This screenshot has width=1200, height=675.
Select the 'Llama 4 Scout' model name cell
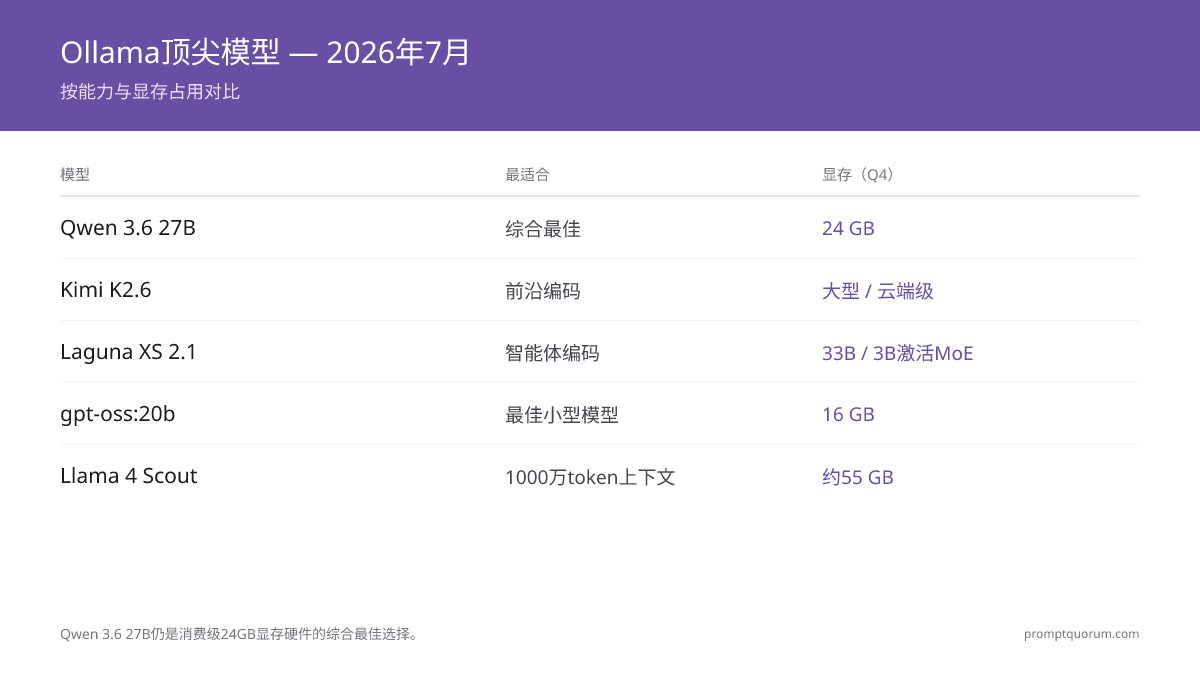pyautogui.click(x=129, y=476)
